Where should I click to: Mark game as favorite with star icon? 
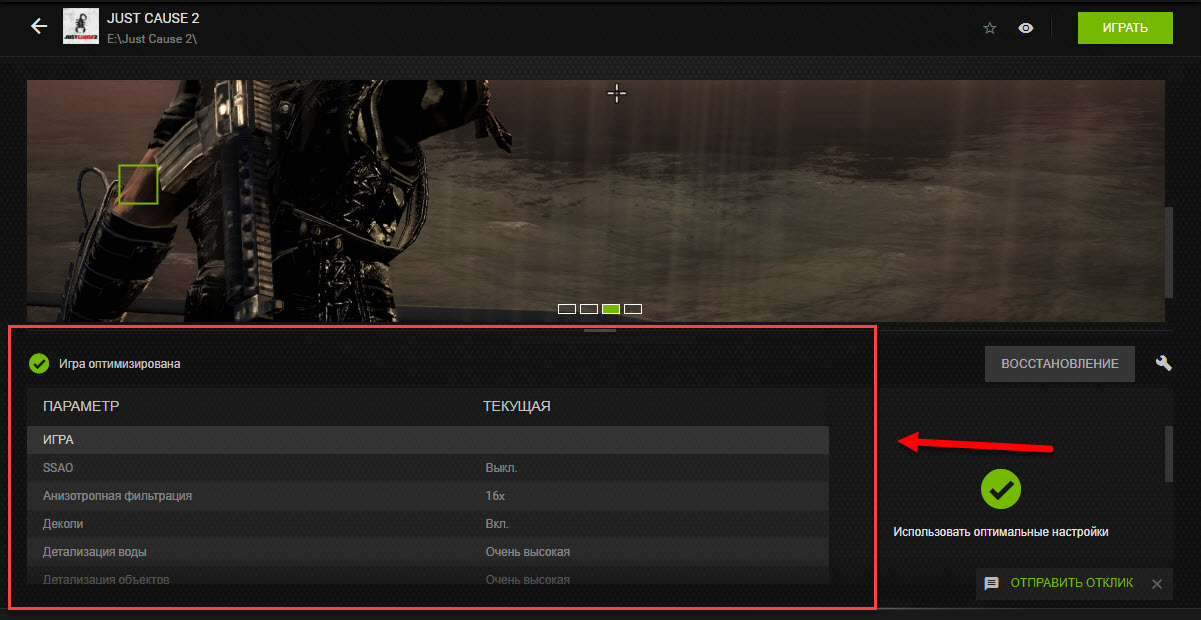coord(990,28)
